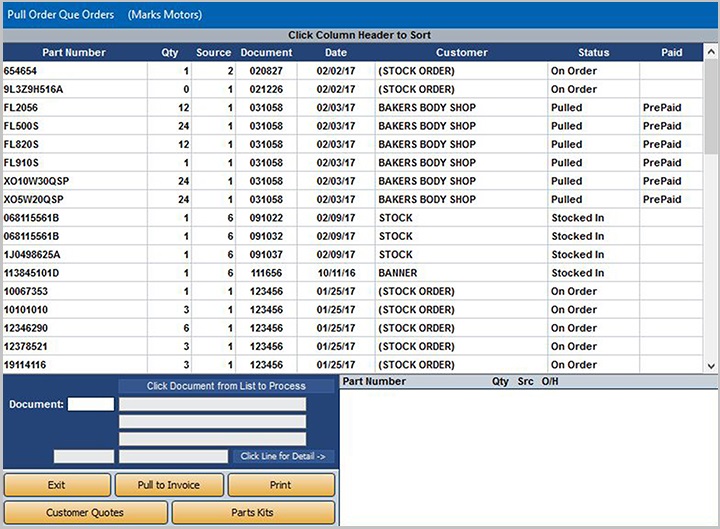This screenshot has width=720, height=529.
Task: Open Parts Kits
Action: pos(254,513)
